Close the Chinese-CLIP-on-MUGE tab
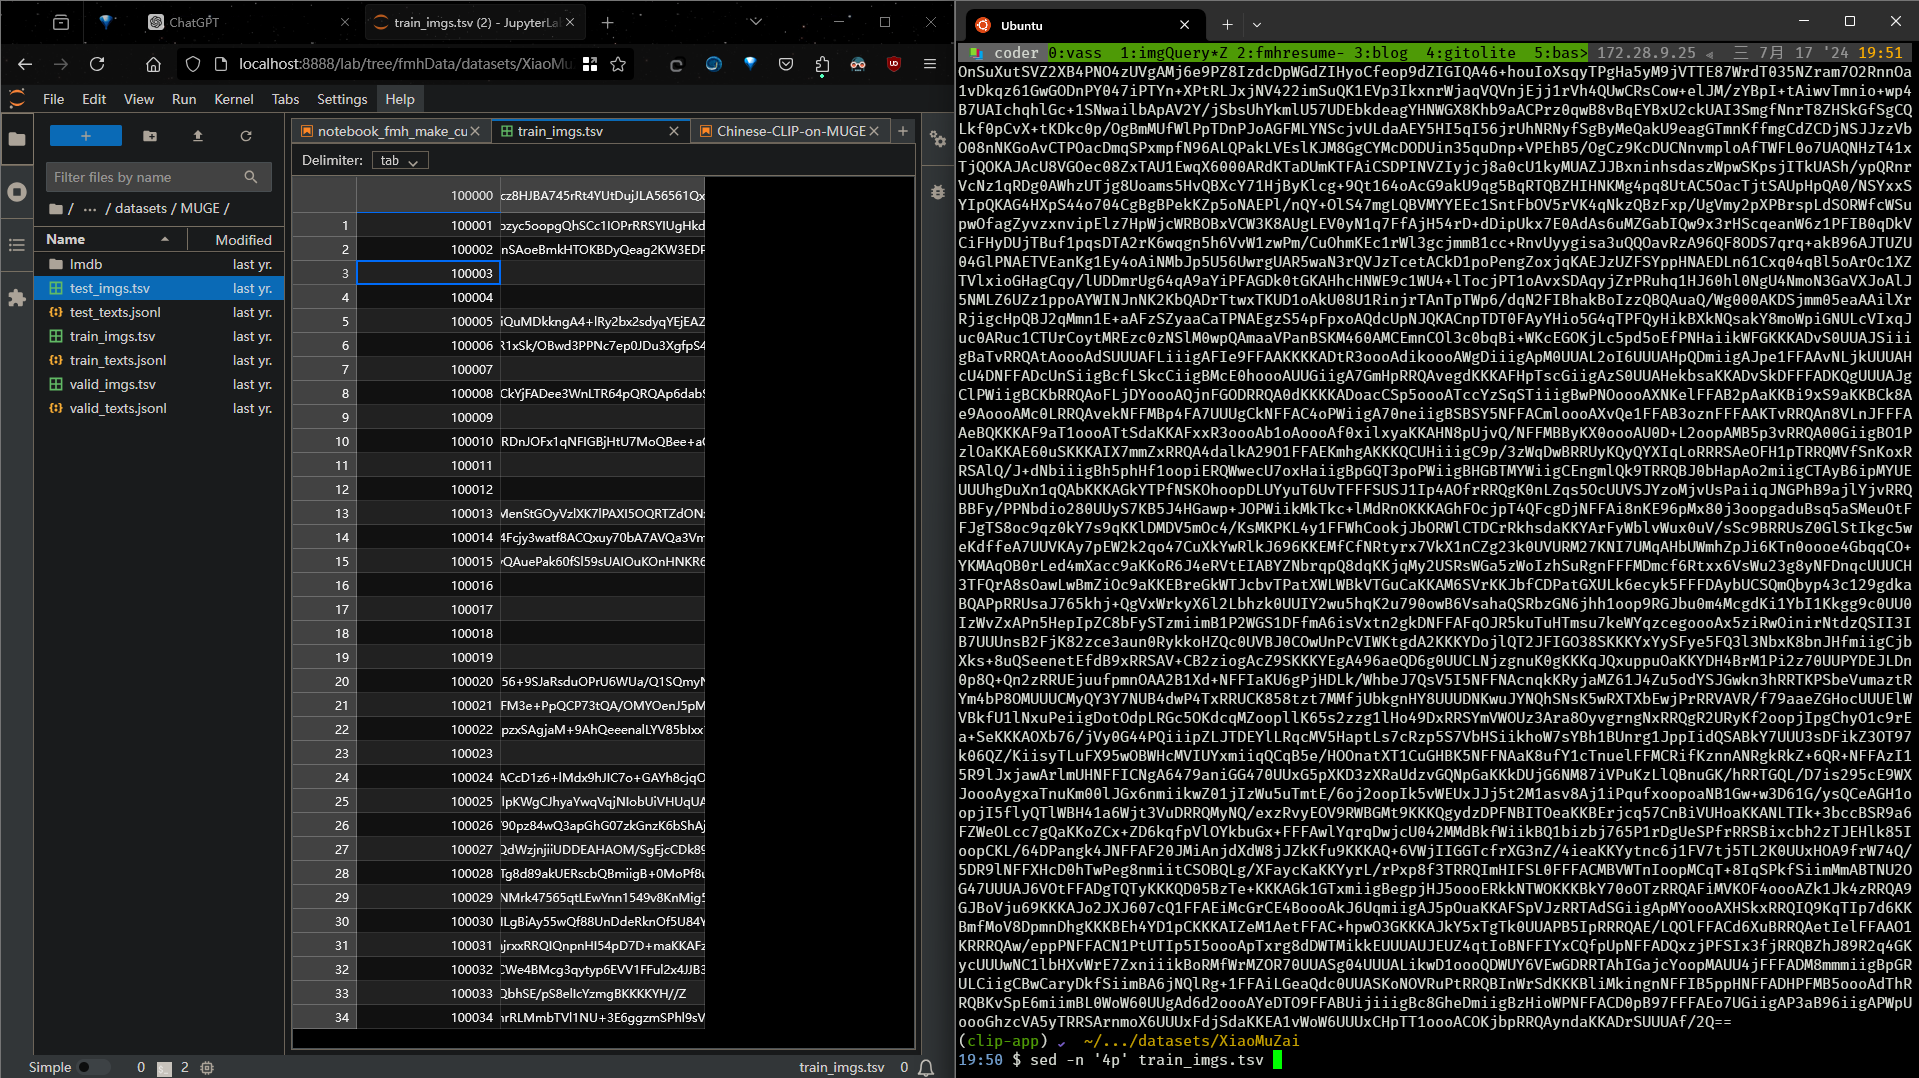Screen dimensions: 1919x1078 874,131
